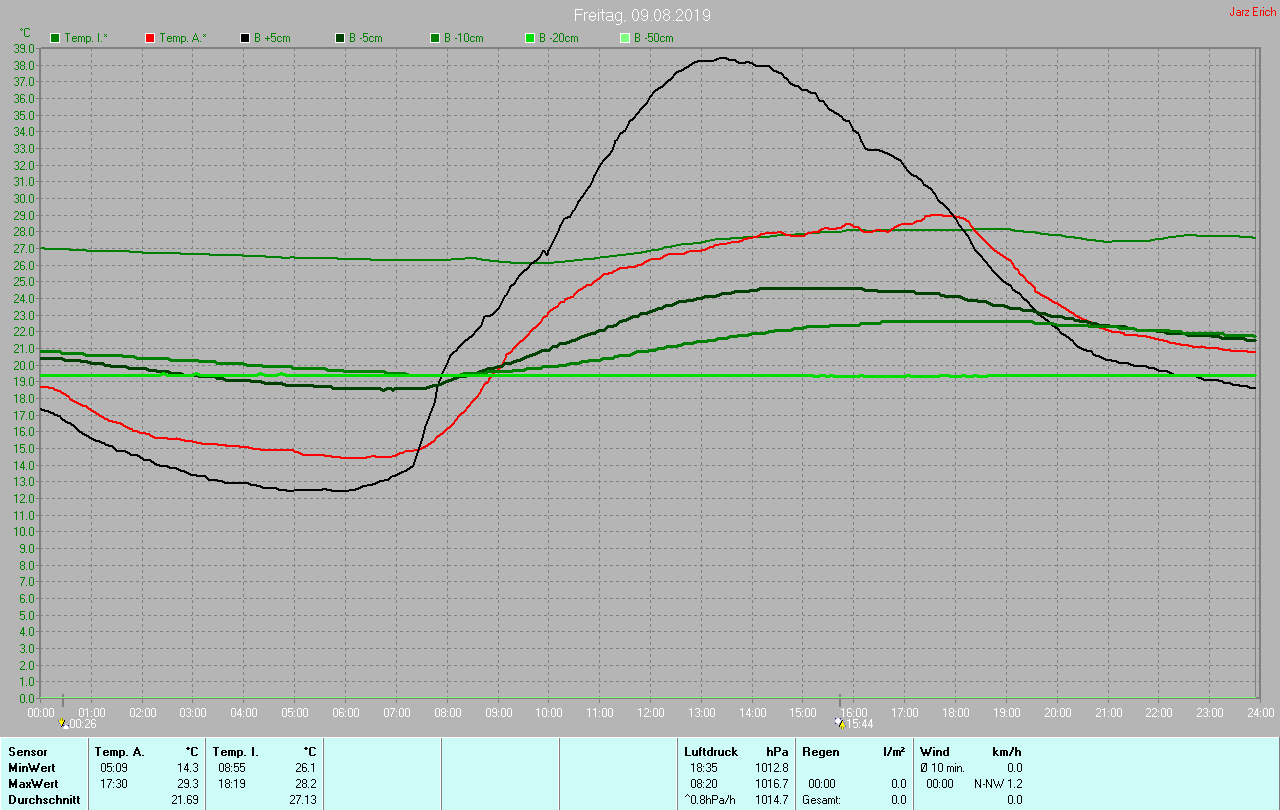Select the 'MinWert' row label
The height and width of the screenshot is (810, 1280).
[x=30, y=768]
